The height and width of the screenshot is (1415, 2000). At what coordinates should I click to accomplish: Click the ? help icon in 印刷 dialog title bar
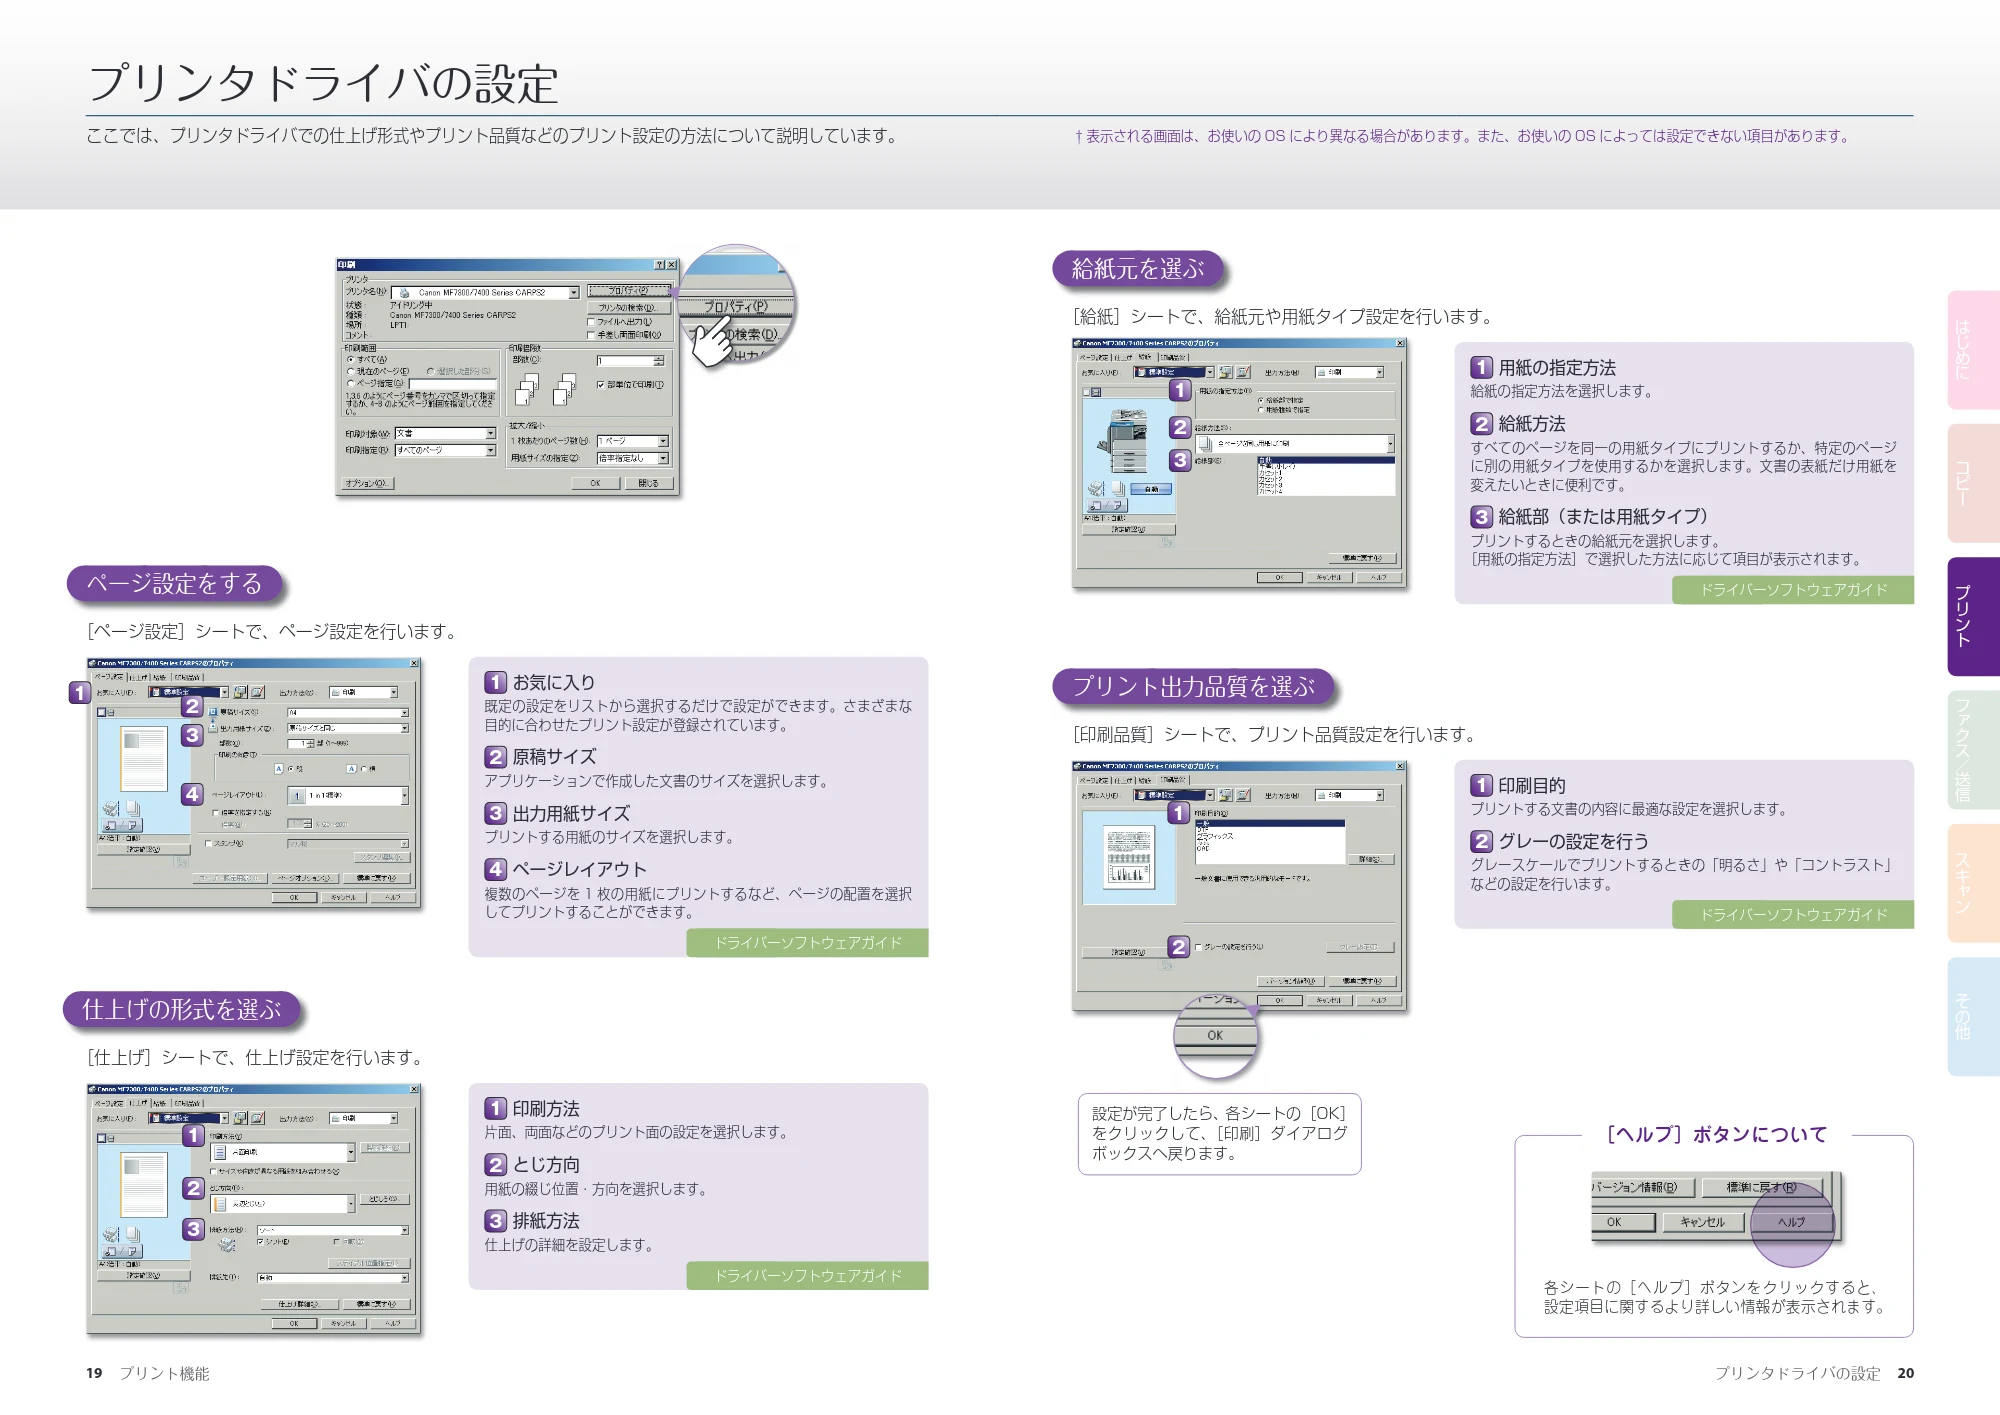pos(660,265)
